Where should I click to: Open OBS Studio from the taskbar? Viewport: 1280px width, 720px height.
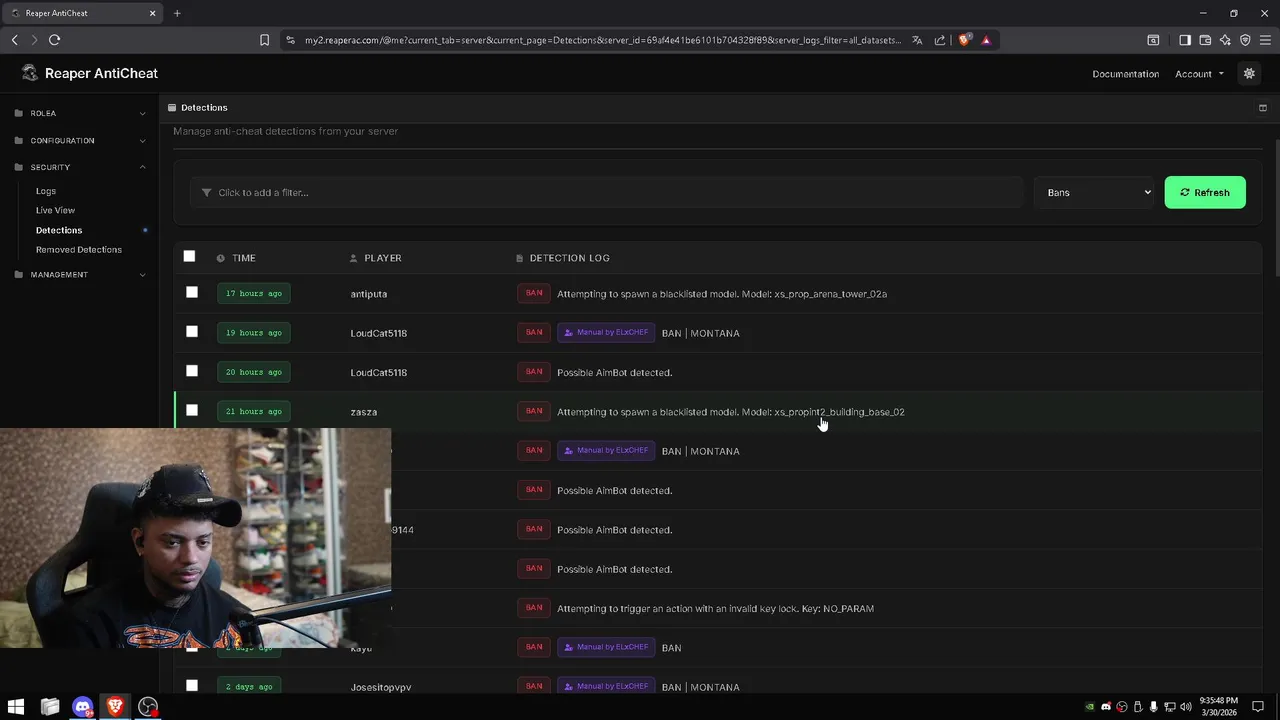pos(148,707)
